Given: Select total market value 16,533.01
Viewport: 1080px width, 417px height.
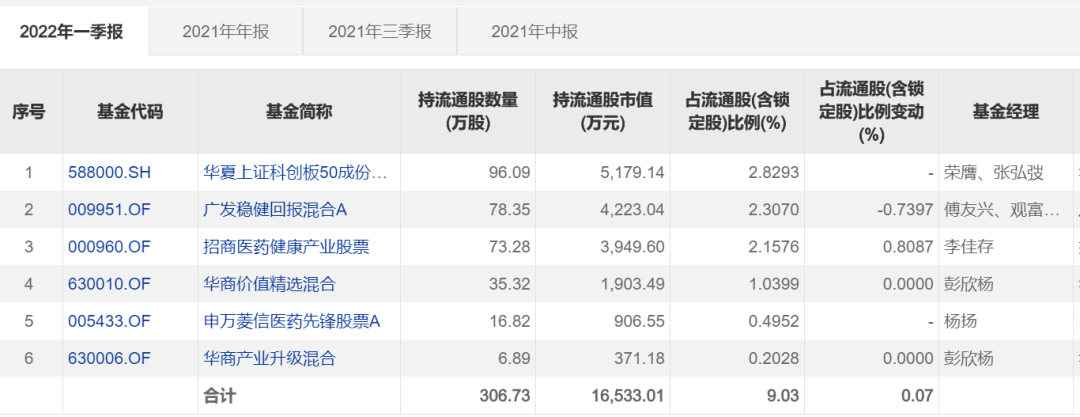Looking at the screenshot, I should tap(629, 396).
